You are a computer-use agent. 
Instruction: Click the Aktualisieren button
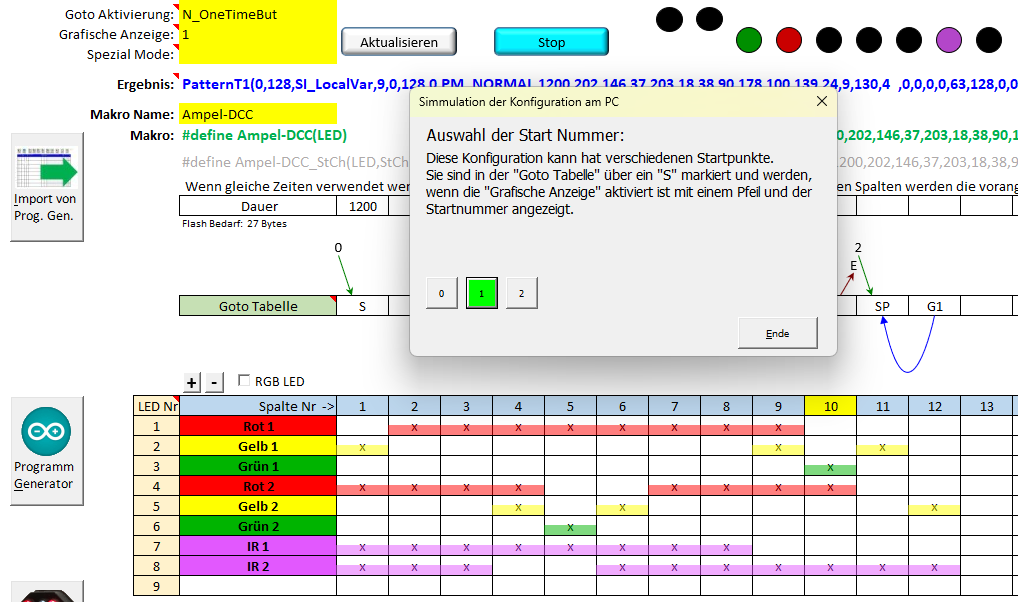tap(399, 42)
